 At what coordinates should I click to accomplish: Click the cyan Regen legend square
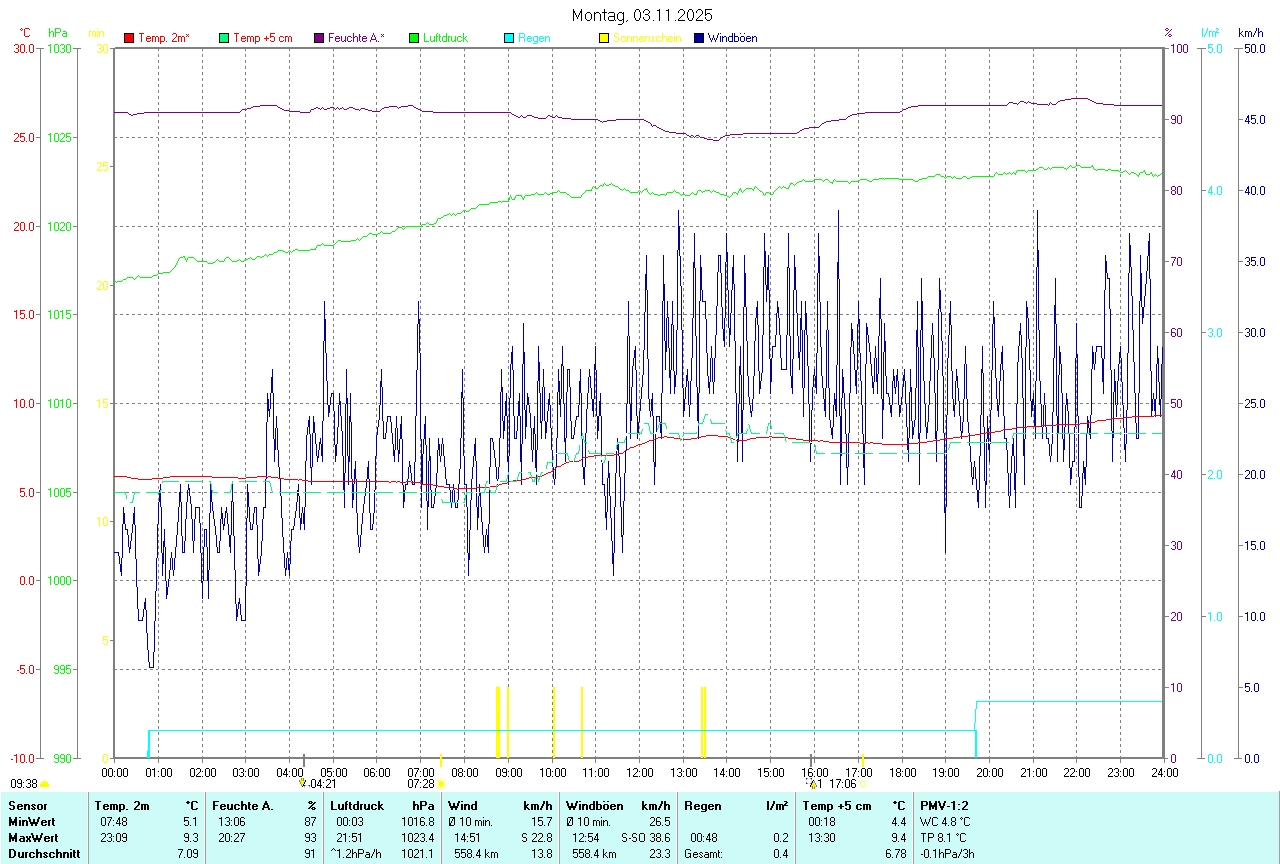point(509,38)
